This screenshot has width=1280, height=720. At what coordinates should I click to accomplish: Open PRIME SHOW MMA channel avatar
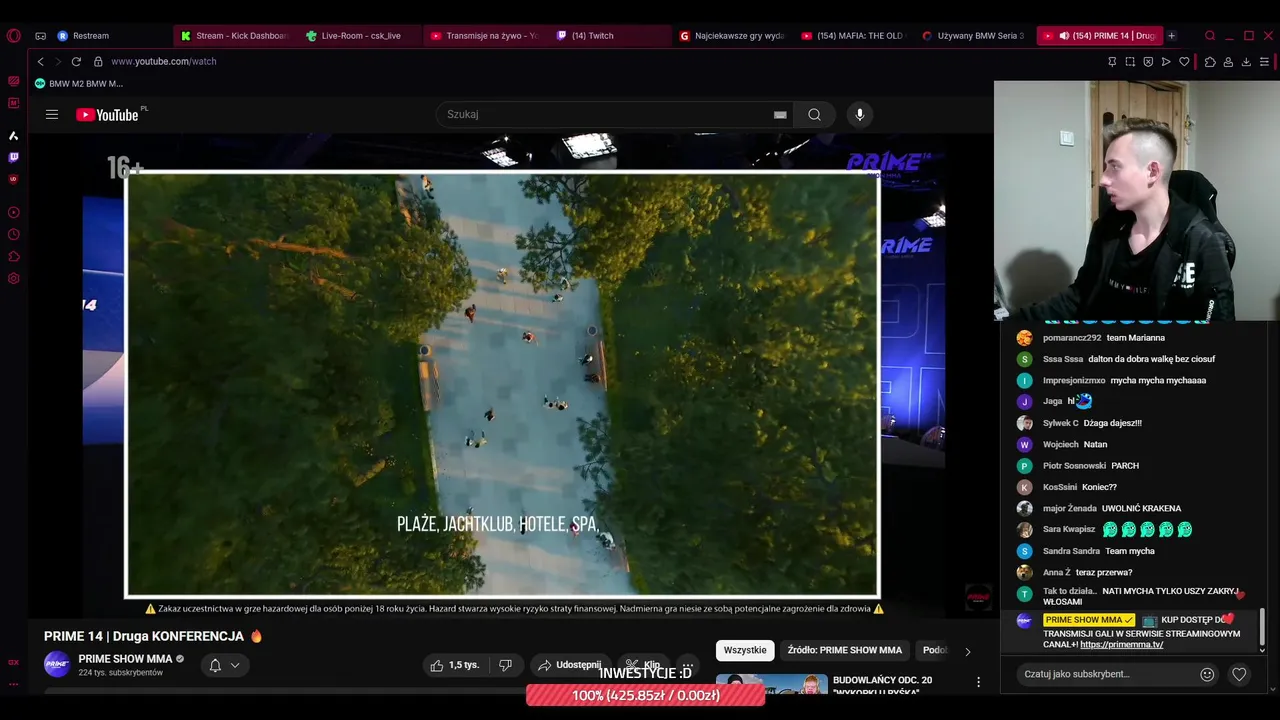click(x=57, y=665)
